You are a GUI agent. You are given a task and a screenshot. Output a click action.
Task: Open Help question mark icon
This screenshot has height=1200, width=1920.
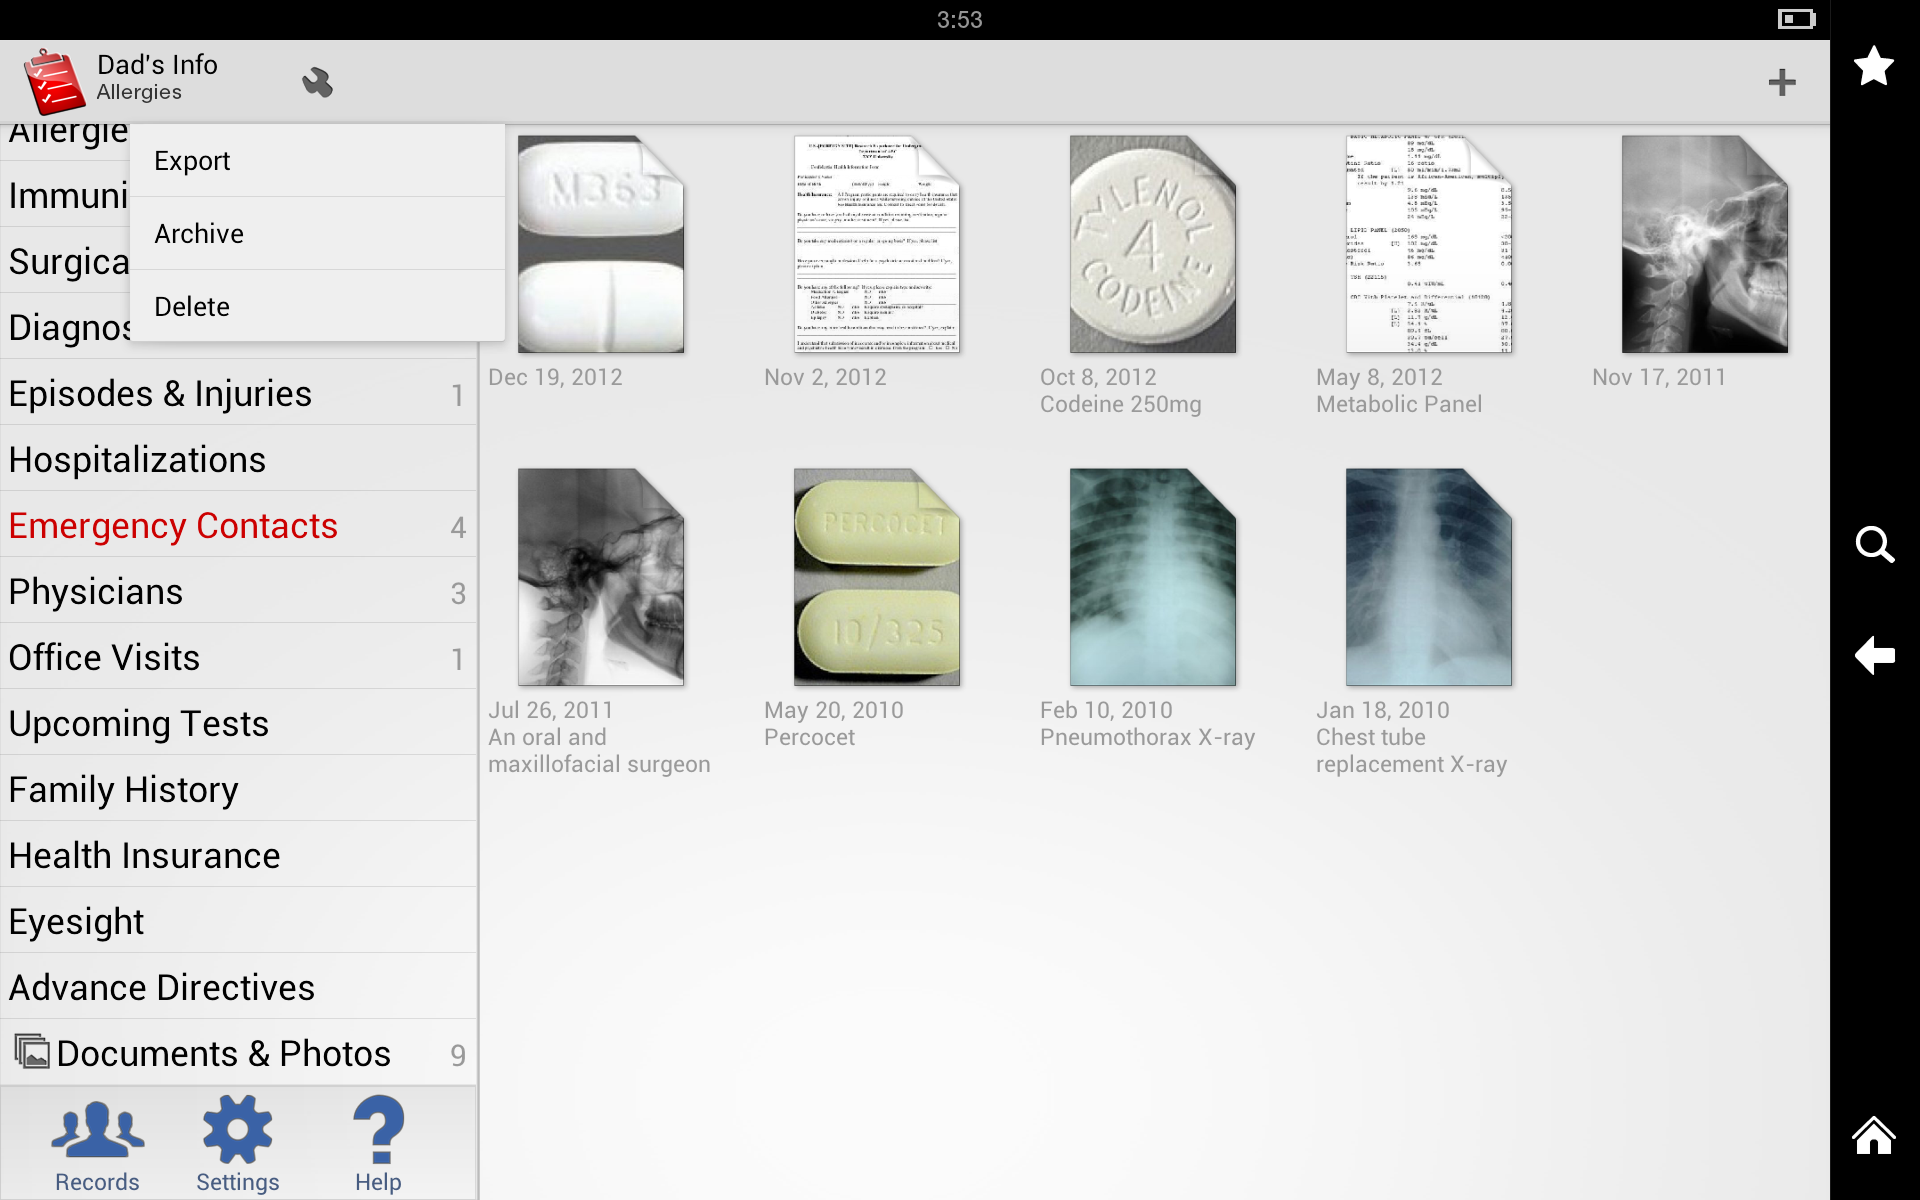click(378, 1143)
